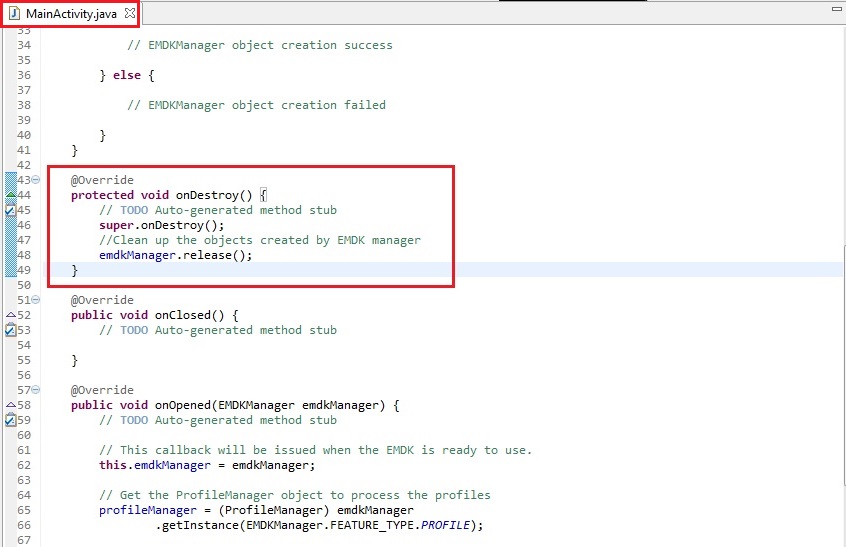Click the TODO task marker at line 45
Image resolution: width=846 pixels, height=547 pixels.
click(x=10, y=210)
